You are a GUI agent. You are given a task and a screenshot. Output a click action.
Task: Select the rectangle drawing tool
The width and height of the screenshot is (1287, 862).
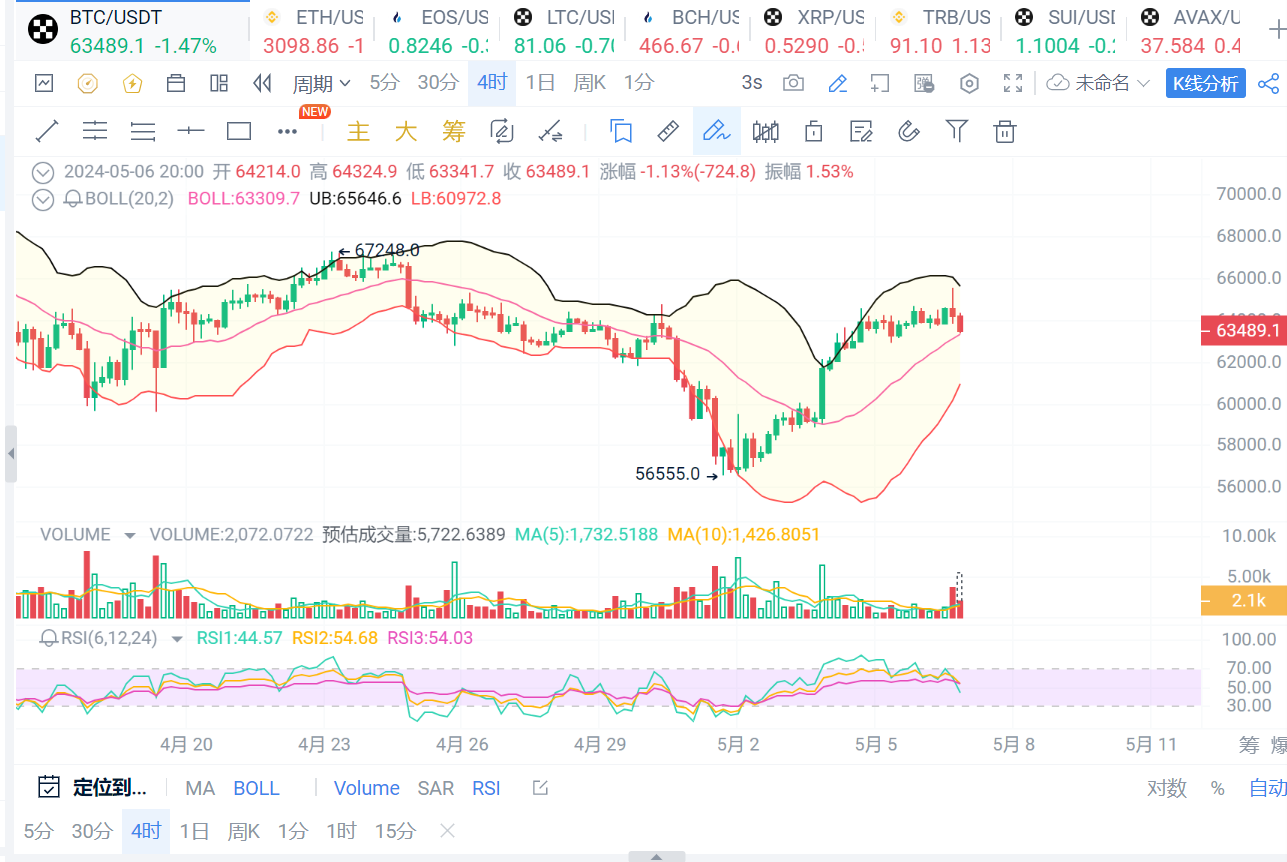(239, 131)
